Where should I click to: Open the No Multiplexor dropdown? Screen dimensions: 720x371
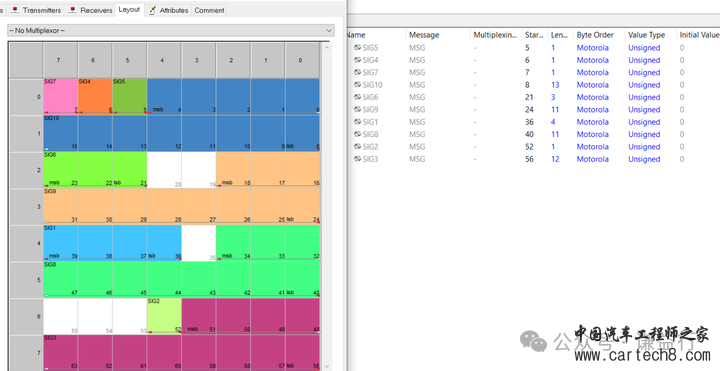click(x=171, y=30)
